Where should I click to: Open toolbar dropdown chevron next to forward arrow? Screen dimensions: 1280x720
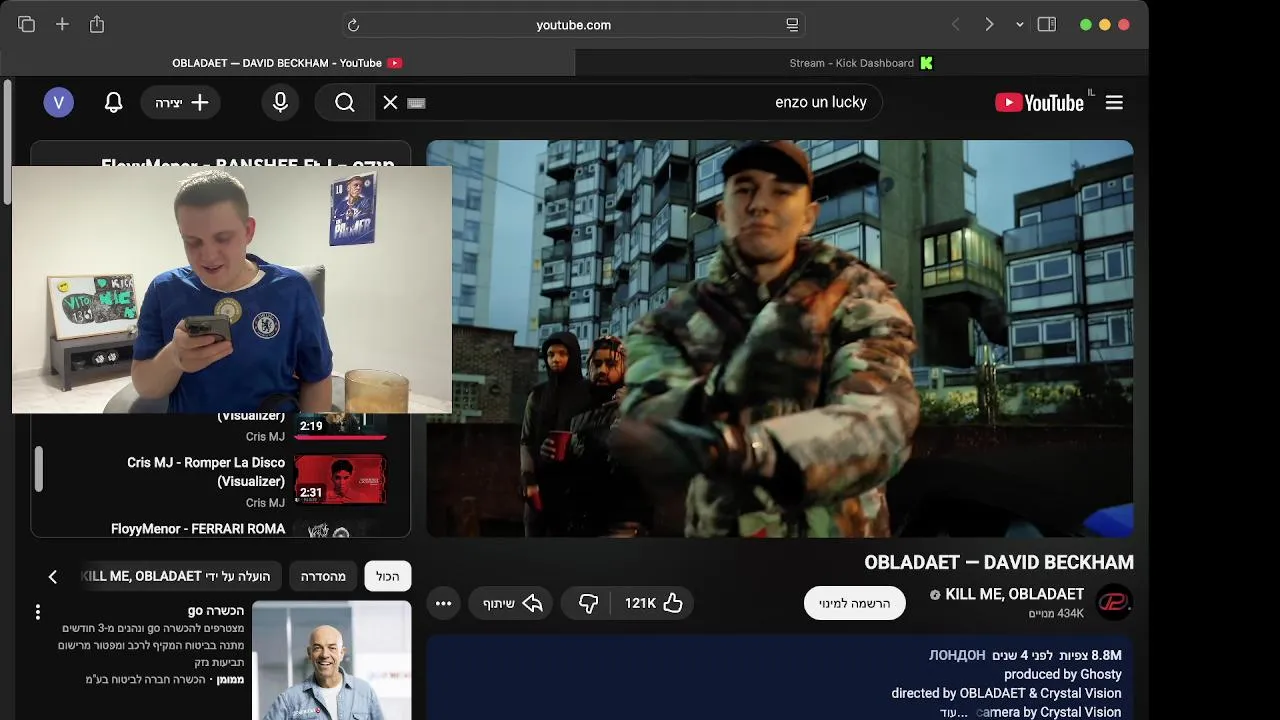(x=1019, y=25)
